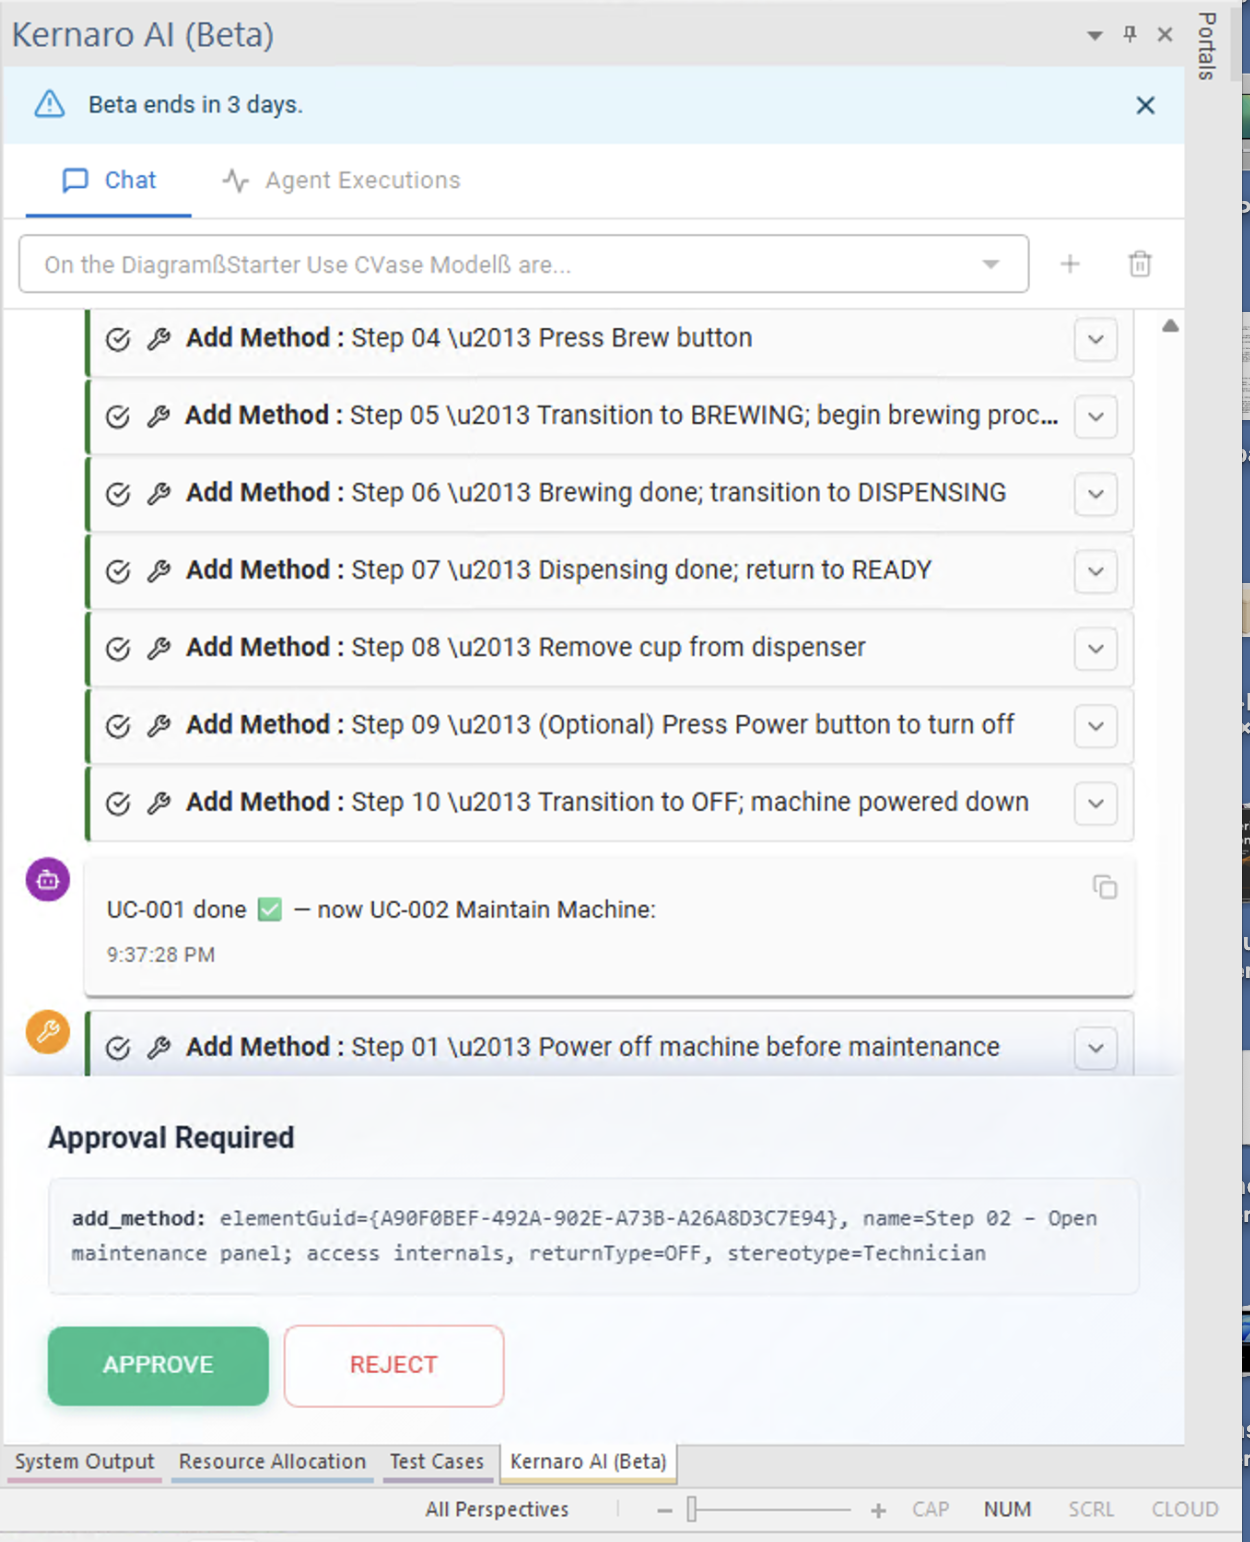
Task: Copy the UC-001 done message
Action: [1105, 887]
